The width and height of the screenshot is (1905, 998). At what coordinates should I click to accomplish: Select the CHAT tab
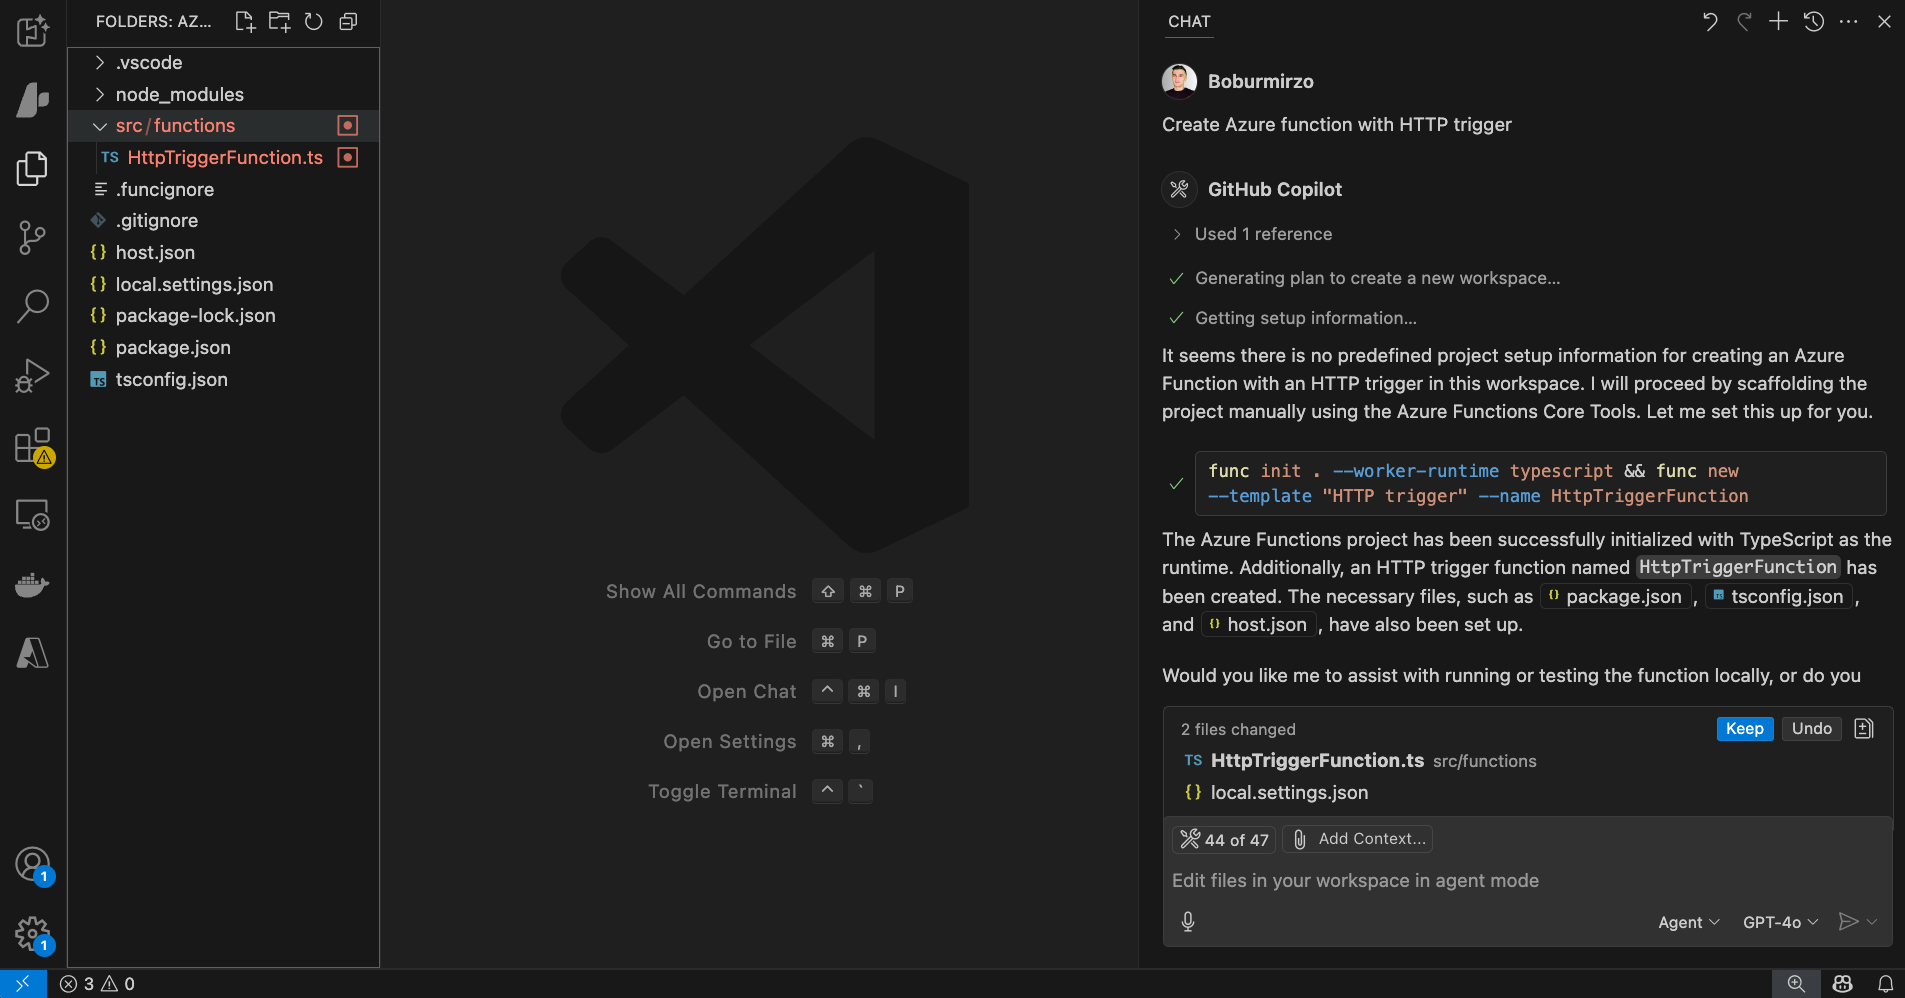[1189, 21]
